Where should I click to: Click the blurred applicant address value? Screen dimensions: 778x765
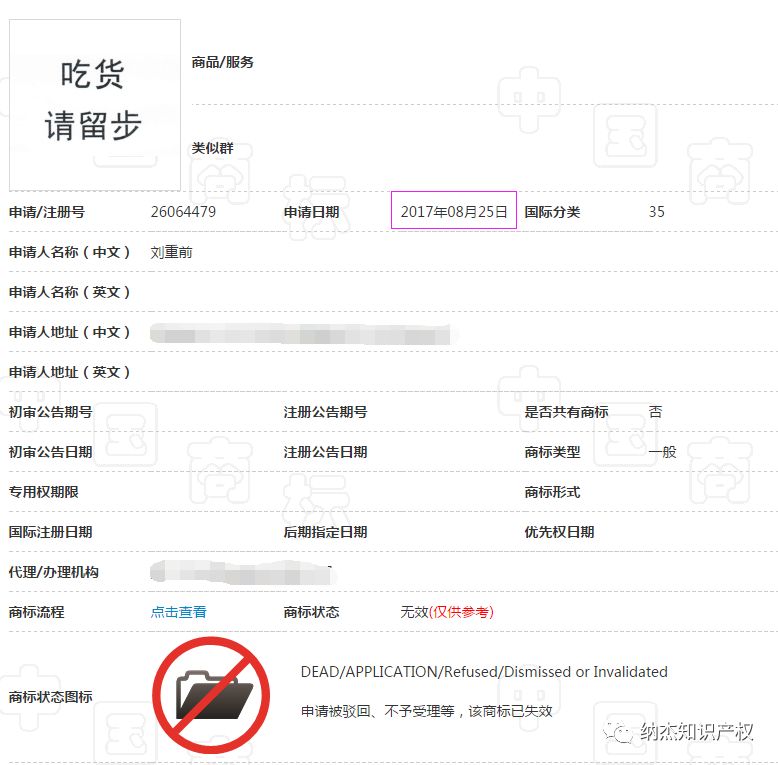click(301, 333)
